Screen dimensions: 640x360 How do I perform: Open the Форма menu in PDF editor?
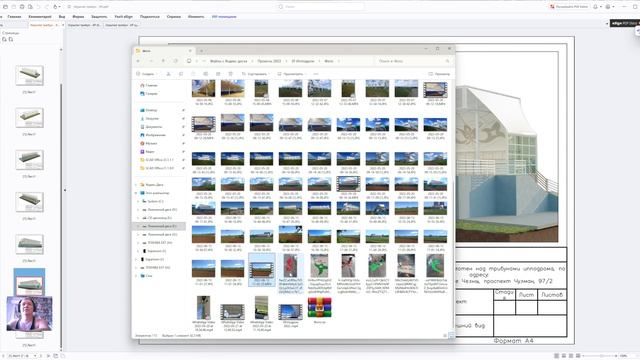pos(78,17)
